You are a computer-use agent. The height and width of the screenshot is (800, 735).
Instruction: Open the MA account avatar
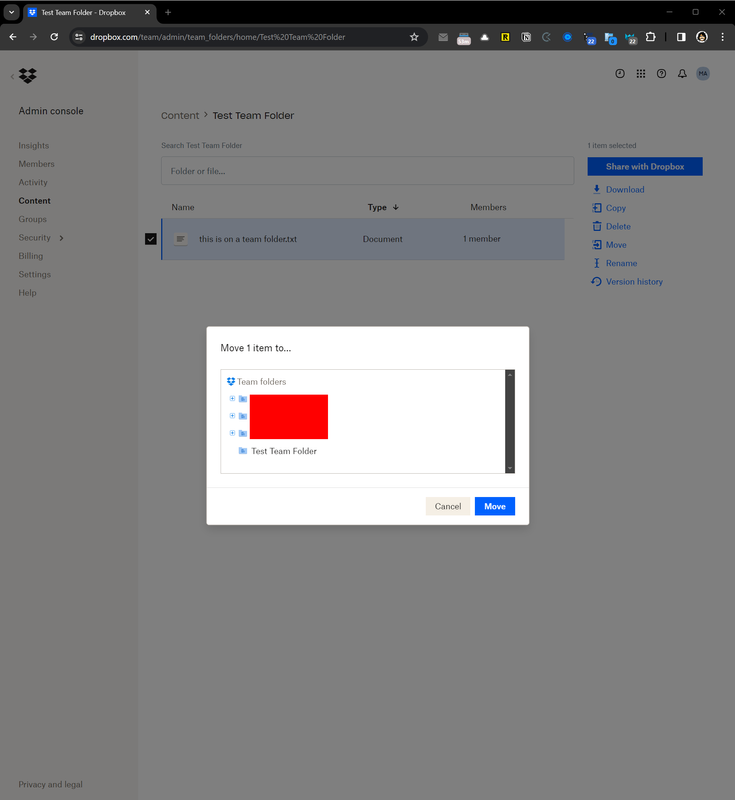click(x=703, y=73)
